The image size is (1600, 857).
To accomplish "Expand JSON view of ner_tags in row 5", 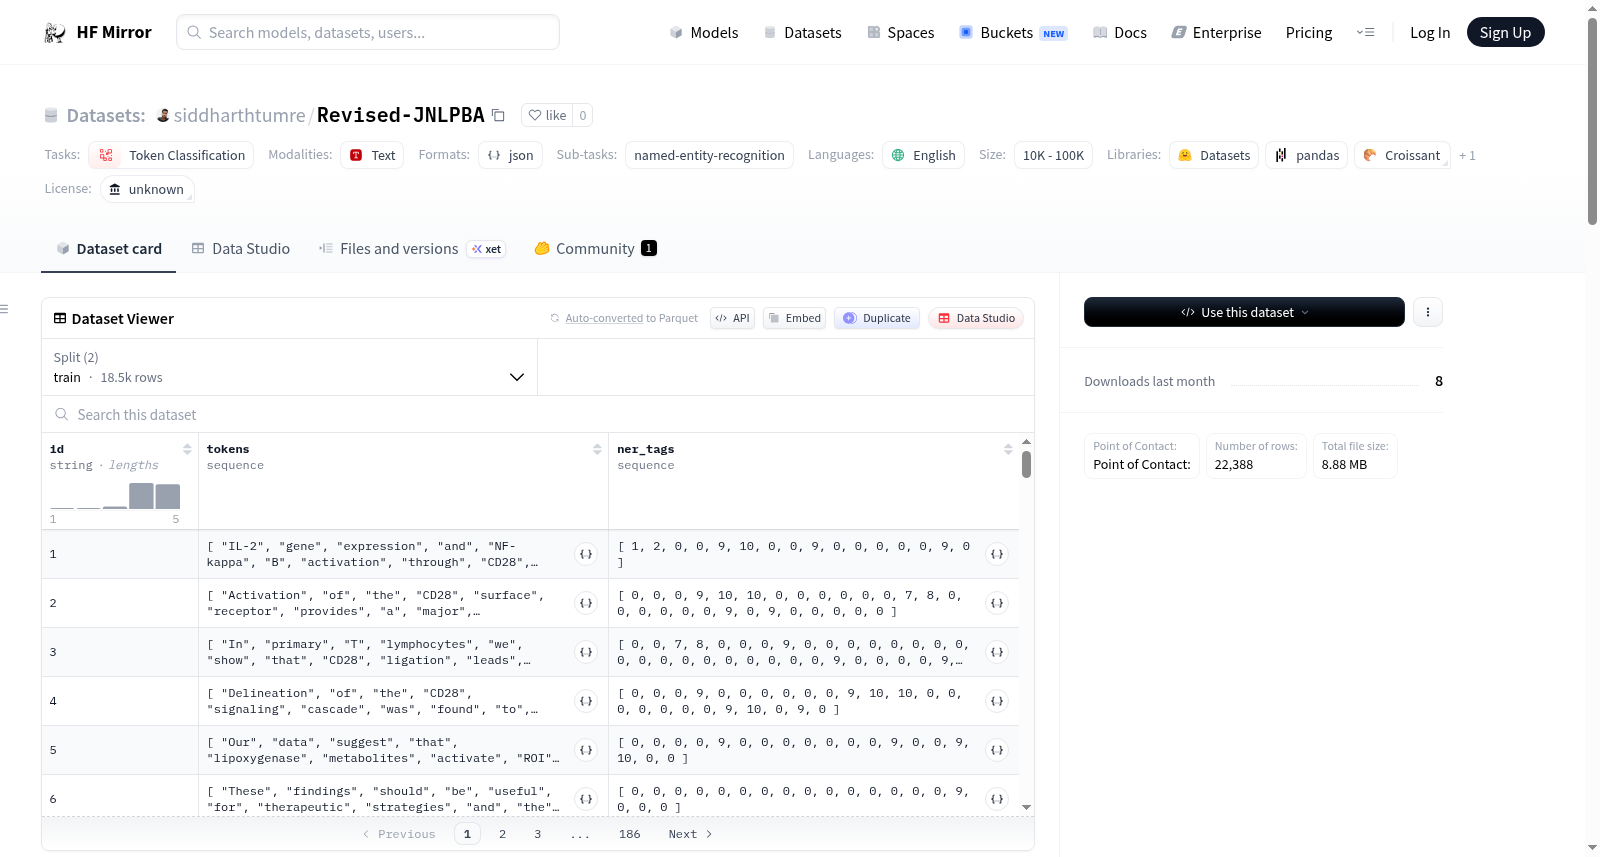I will pyautogui.click(x=997, y=750).
